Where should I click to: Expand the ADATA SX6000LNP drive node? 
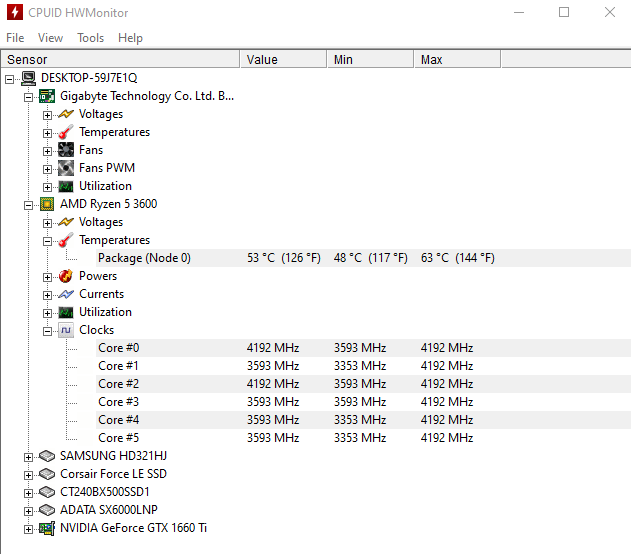pyautogui.click(x=28, y=511)
